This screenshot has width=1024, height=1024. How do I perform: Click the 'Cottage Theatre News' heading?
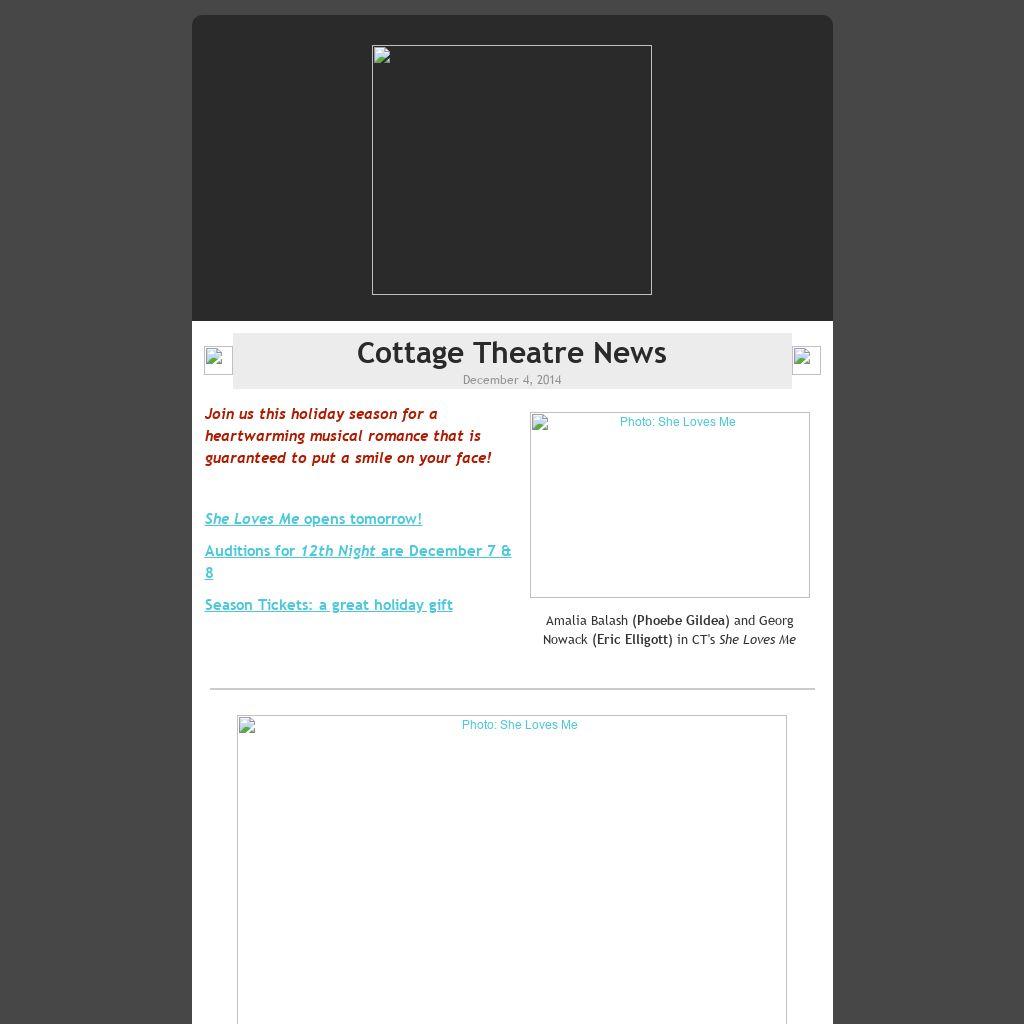(x=511, y=353)
